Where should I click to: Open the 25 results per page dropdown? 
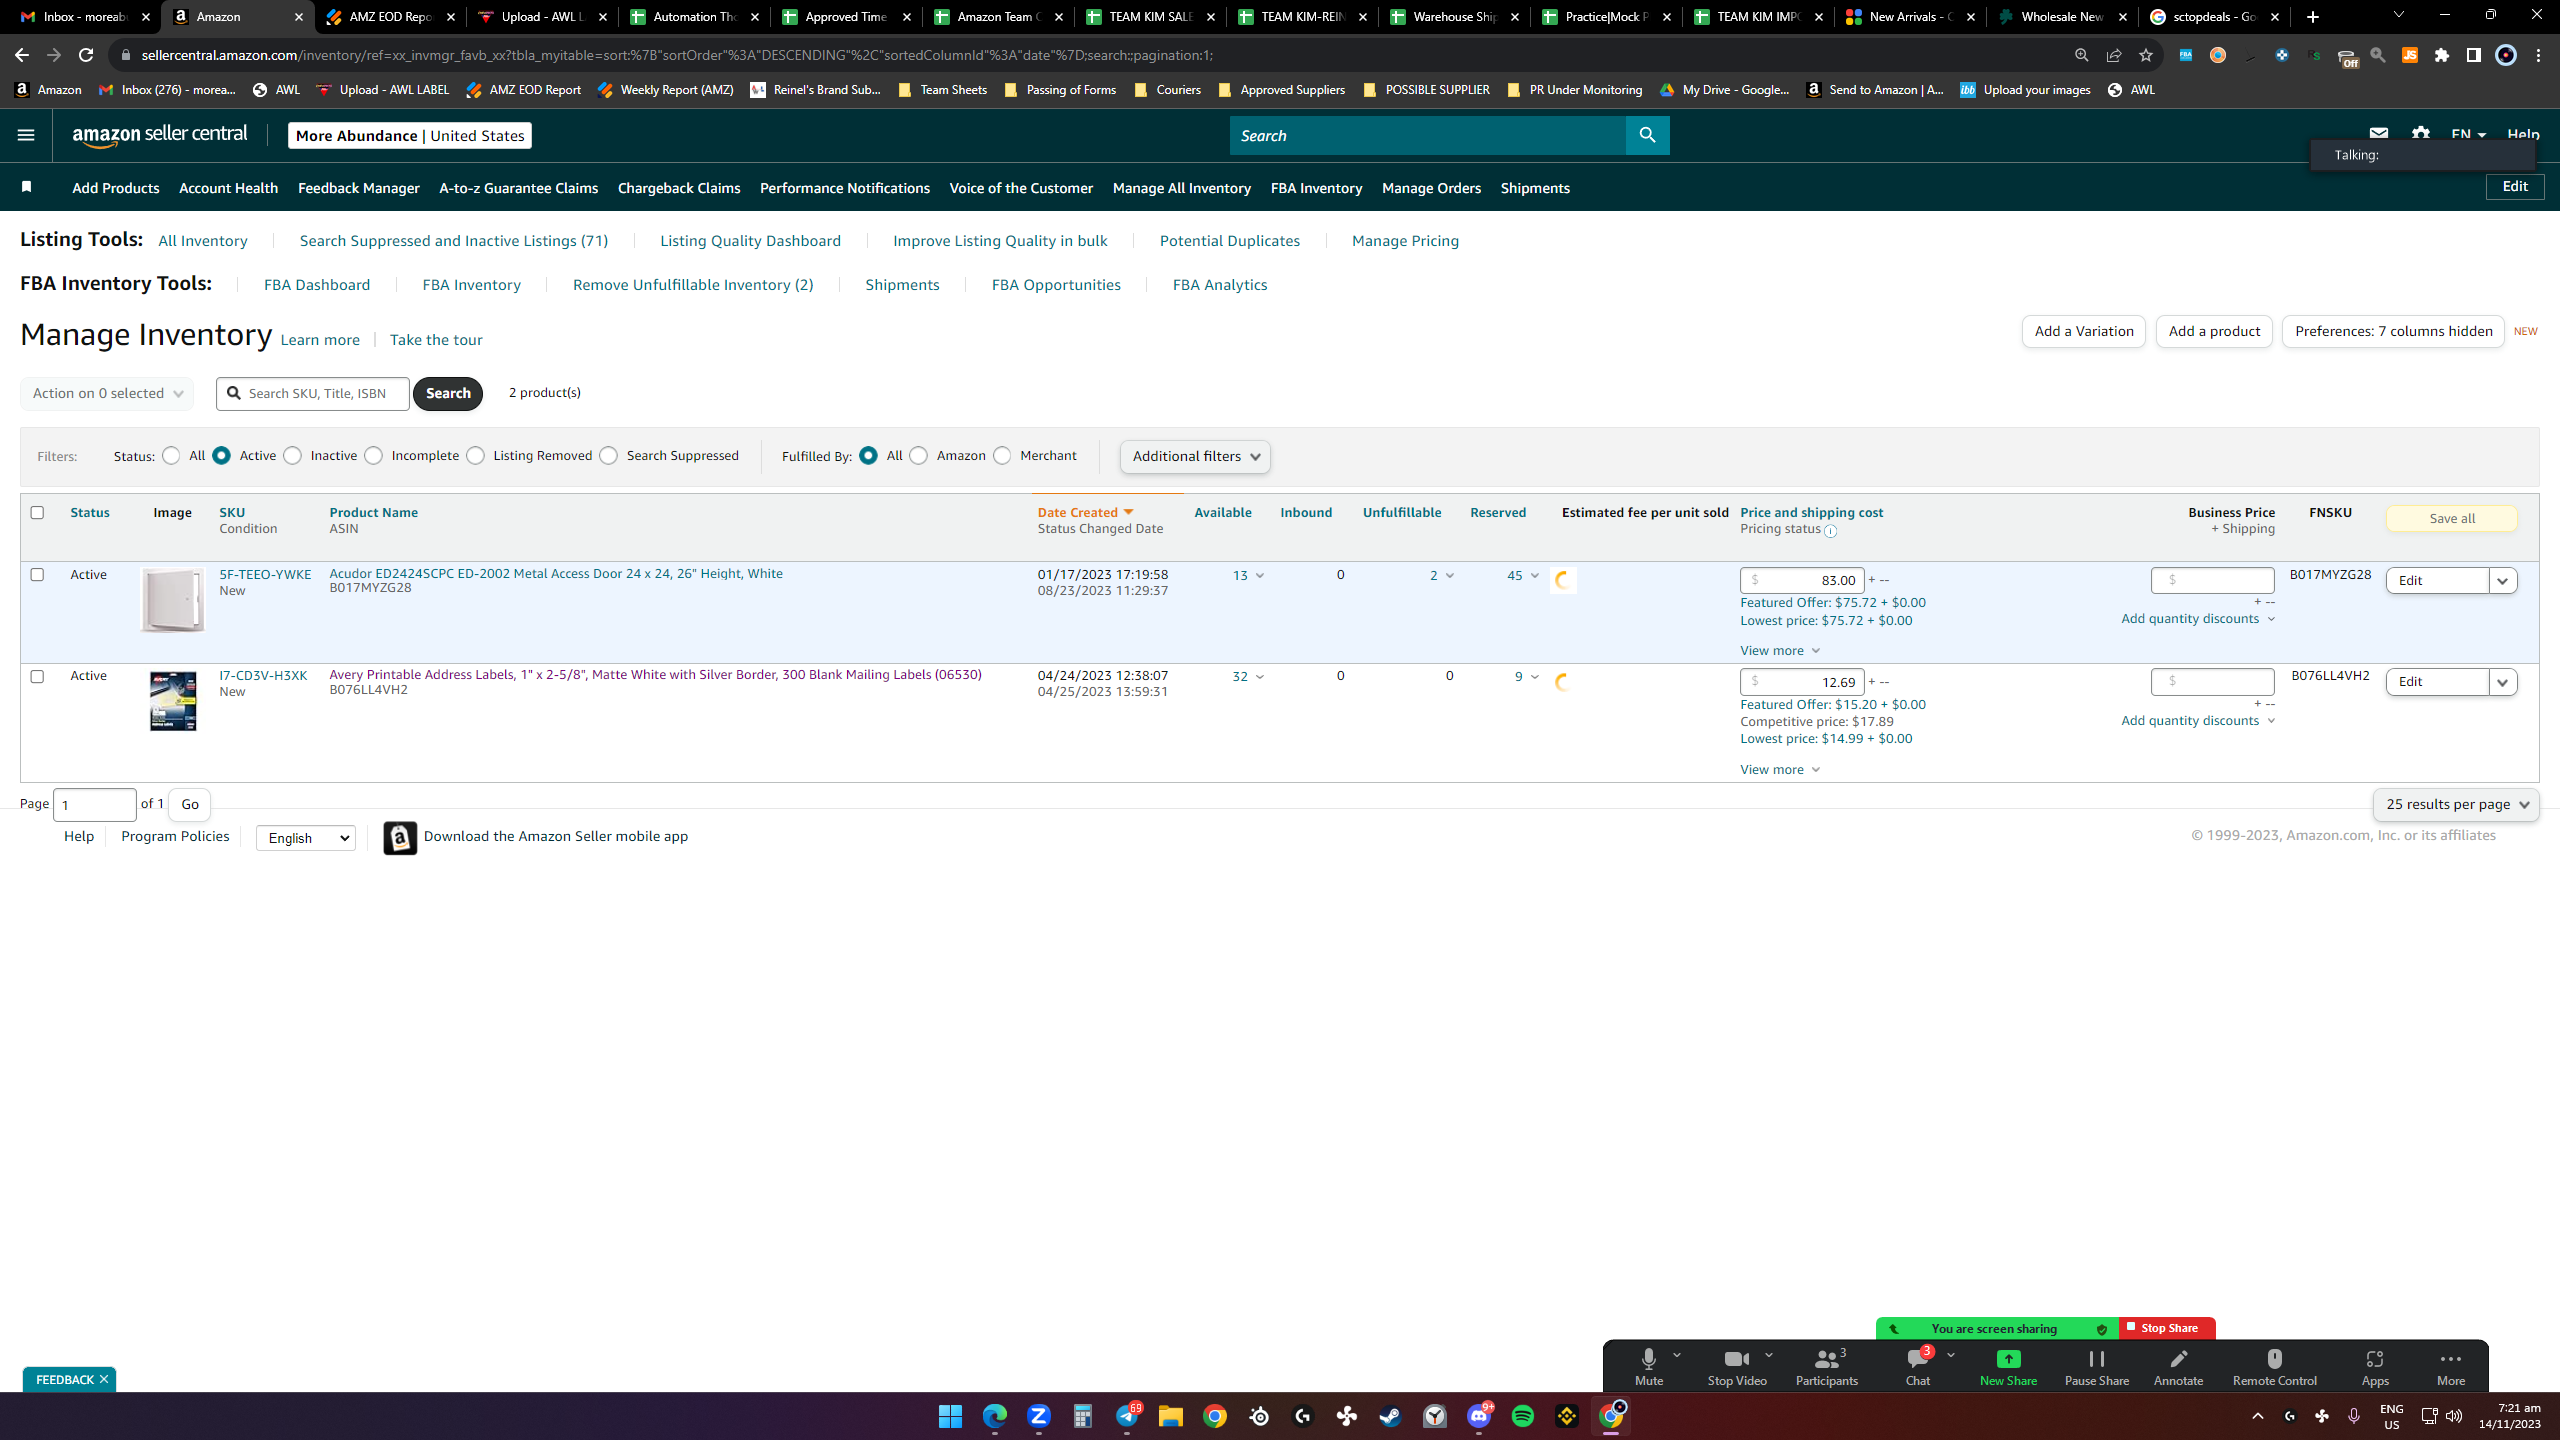tap(2456, 804)
